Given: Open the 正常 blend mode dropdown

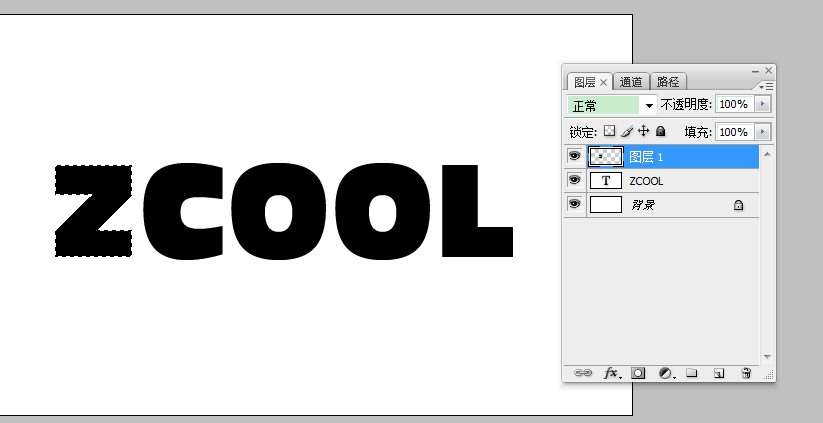Looking at the screenshot, I should [649, 105].
